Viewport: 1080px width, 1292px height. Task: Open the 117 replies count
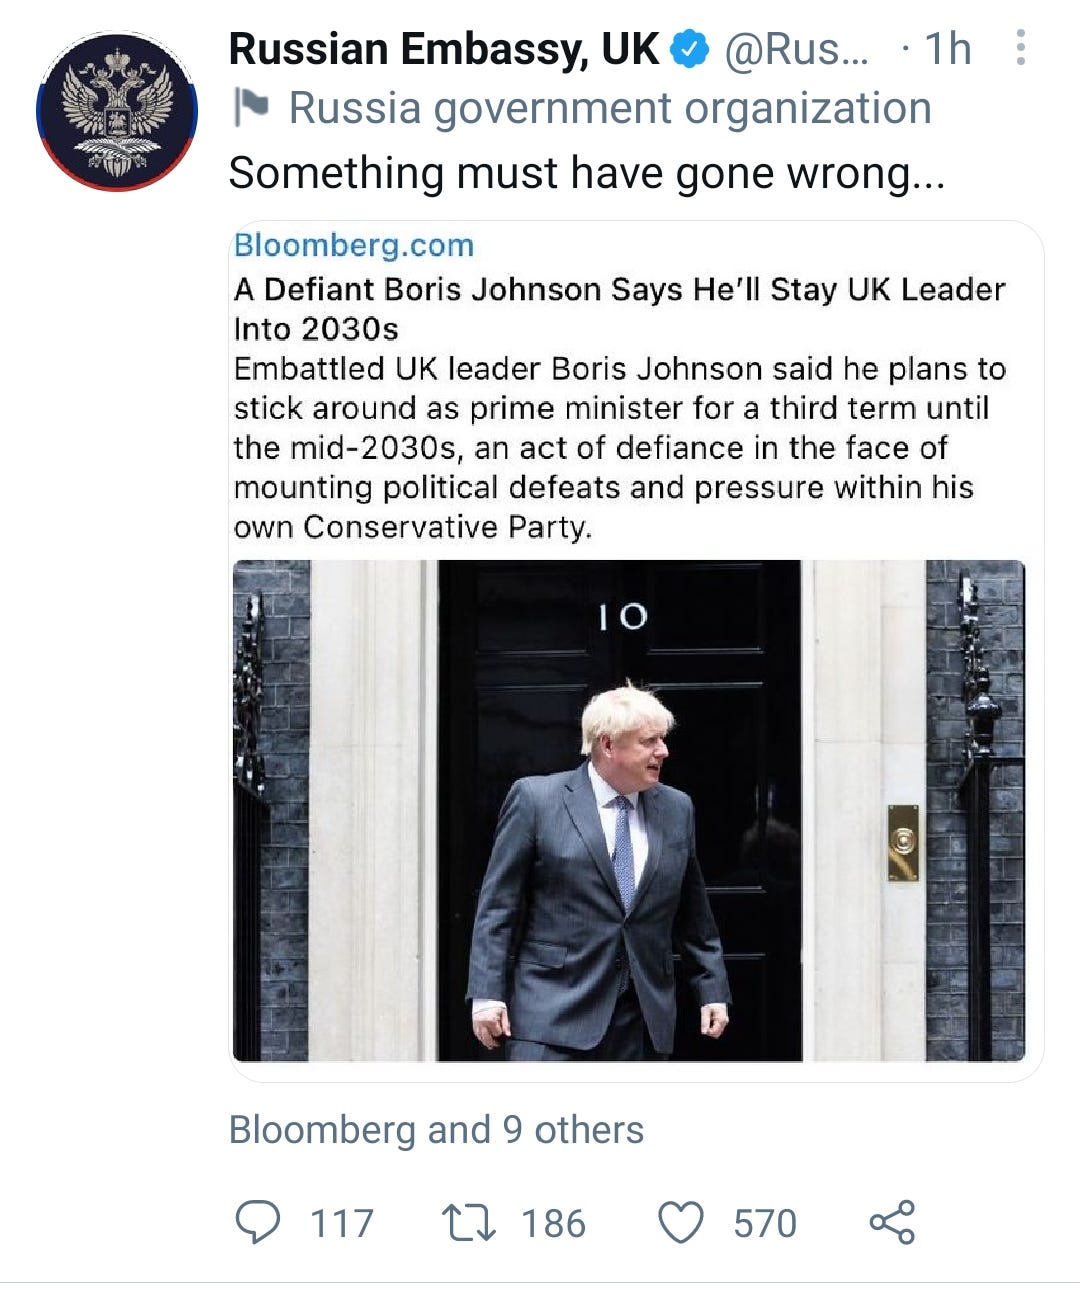pyautogui.click(x=342, y=1223)
